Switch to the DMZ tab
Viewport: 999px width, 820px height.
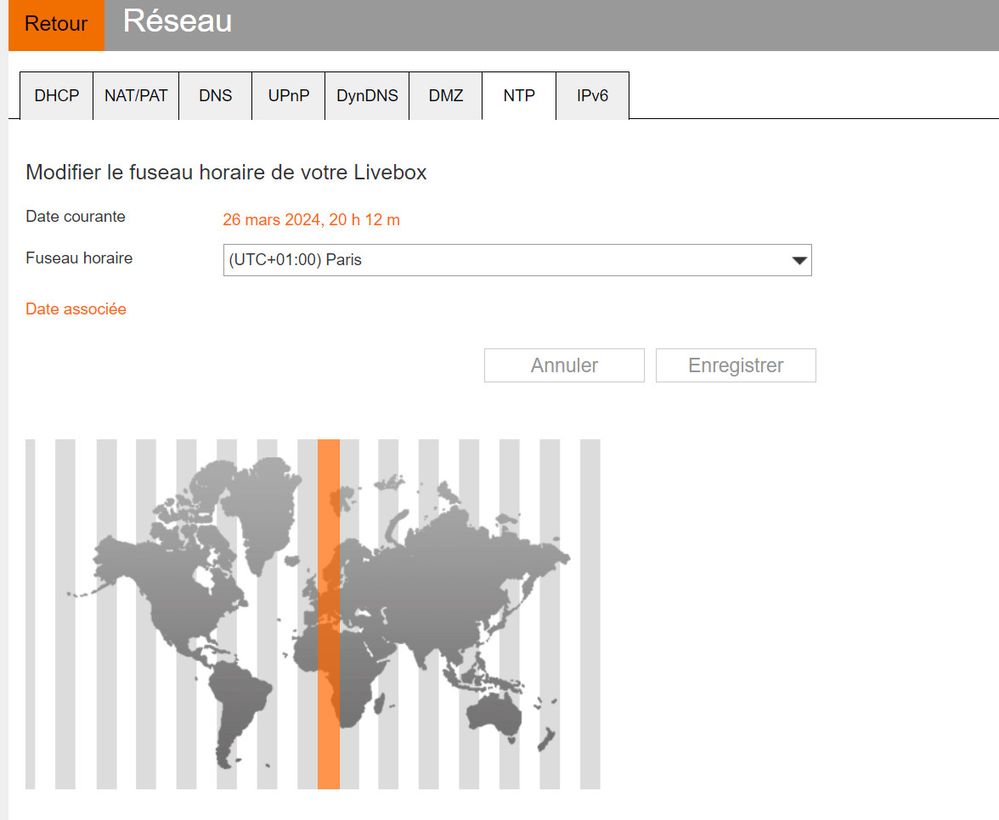(x=446, y=96)
